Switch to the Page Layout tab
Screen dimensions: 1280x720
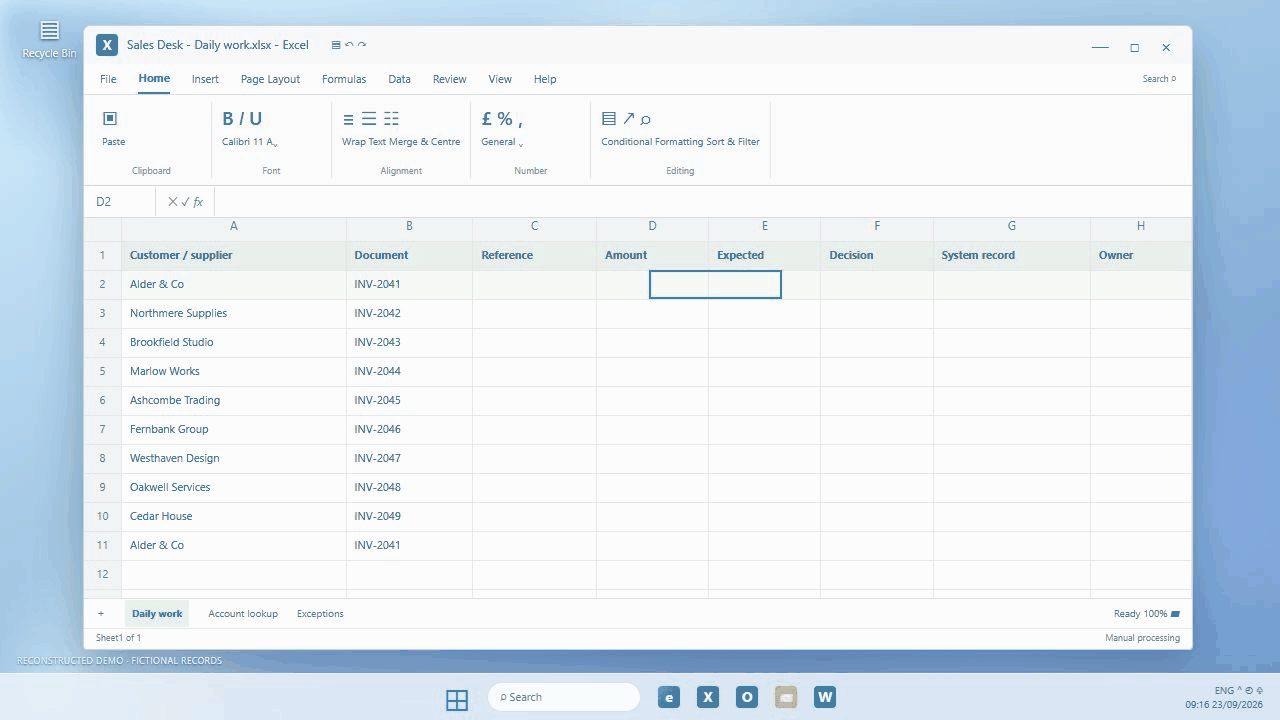[x=270, y=79]
